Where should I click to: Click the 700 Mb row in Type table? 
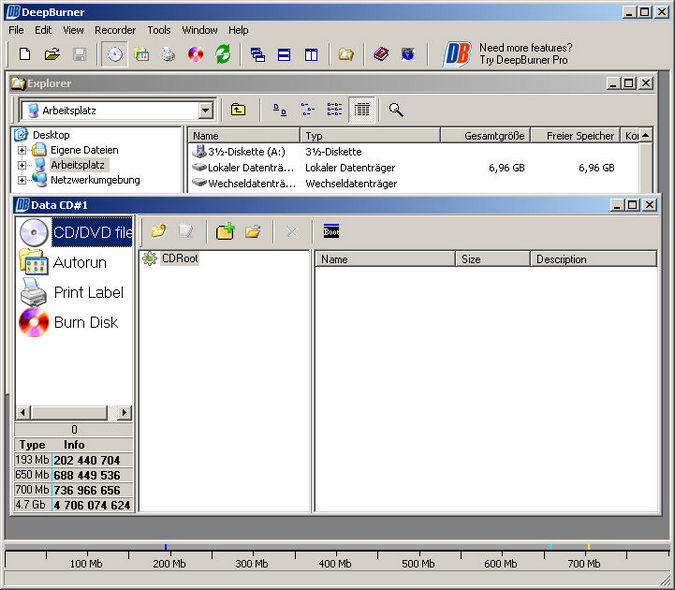(x=74, y=490)
